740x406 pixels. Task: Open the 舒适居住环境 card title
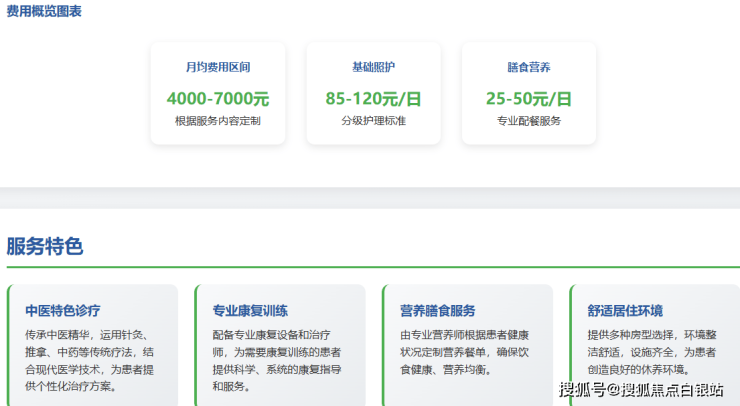pos(625,311)
